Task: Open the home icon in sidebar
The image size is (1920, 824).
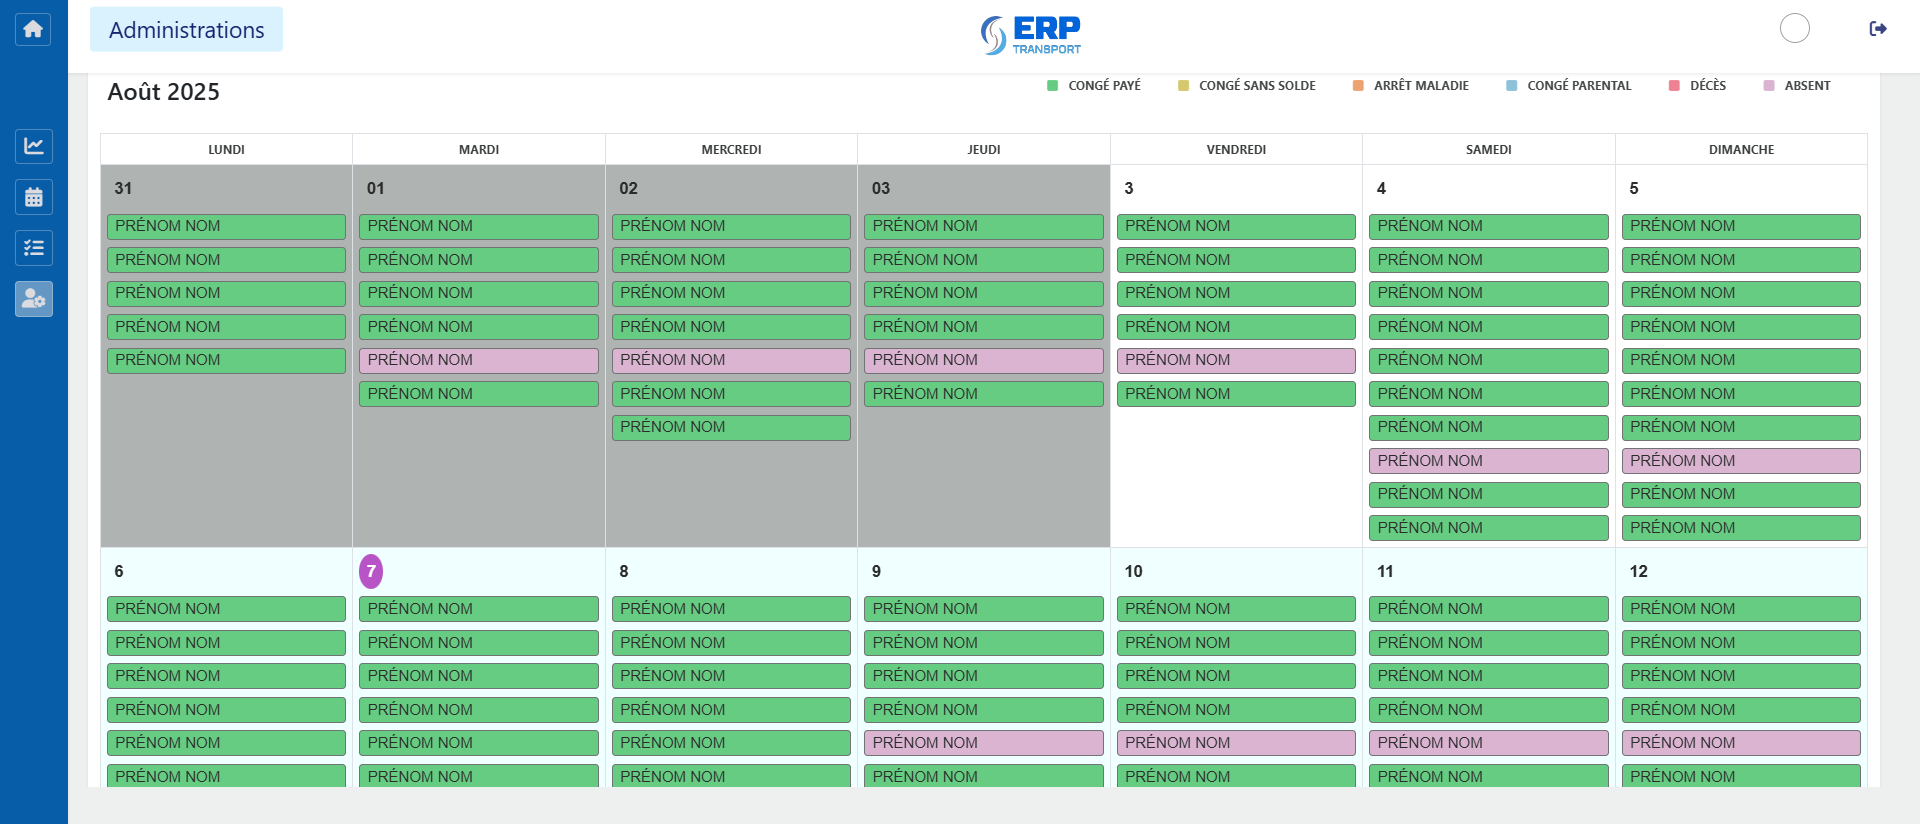Action: point(33,29)
